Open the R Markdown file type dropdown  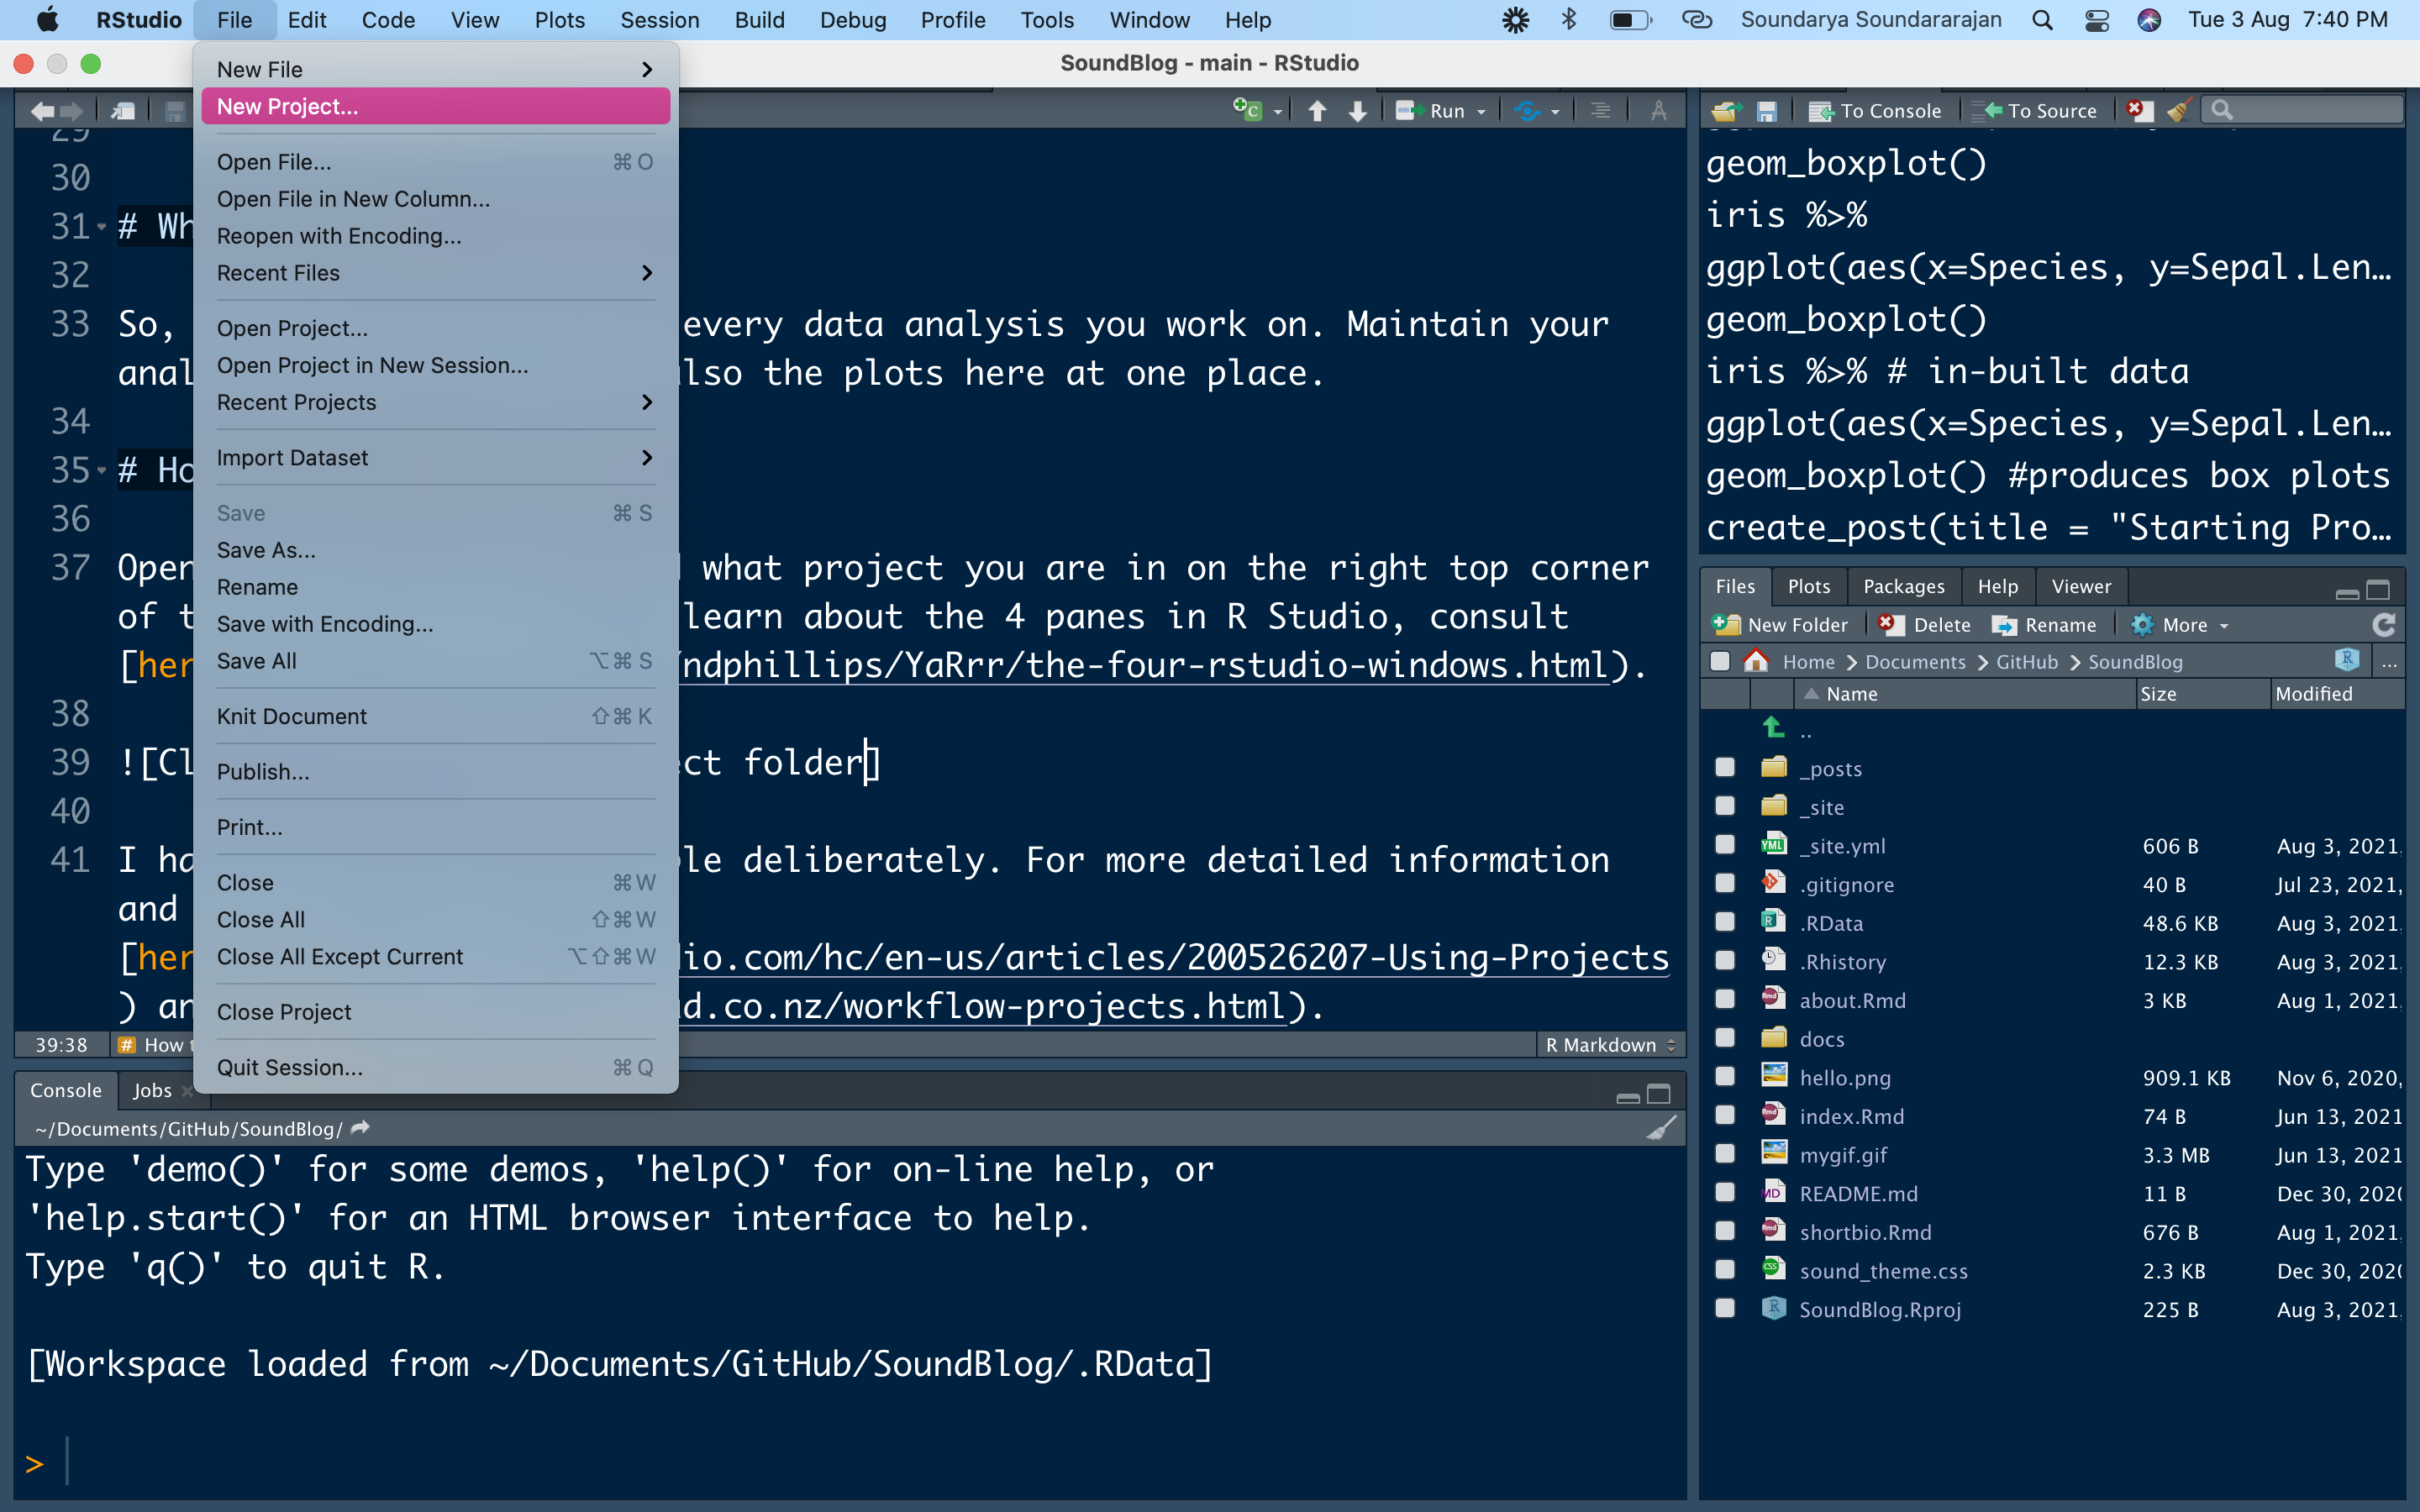click(1610, 1045)
